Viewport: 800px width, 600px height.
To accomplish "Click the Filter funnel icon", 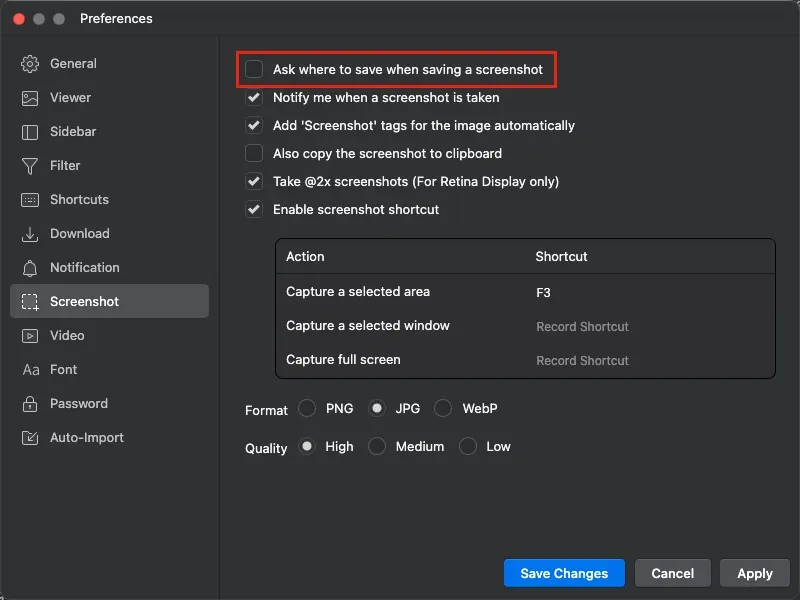I will [30, 166].
